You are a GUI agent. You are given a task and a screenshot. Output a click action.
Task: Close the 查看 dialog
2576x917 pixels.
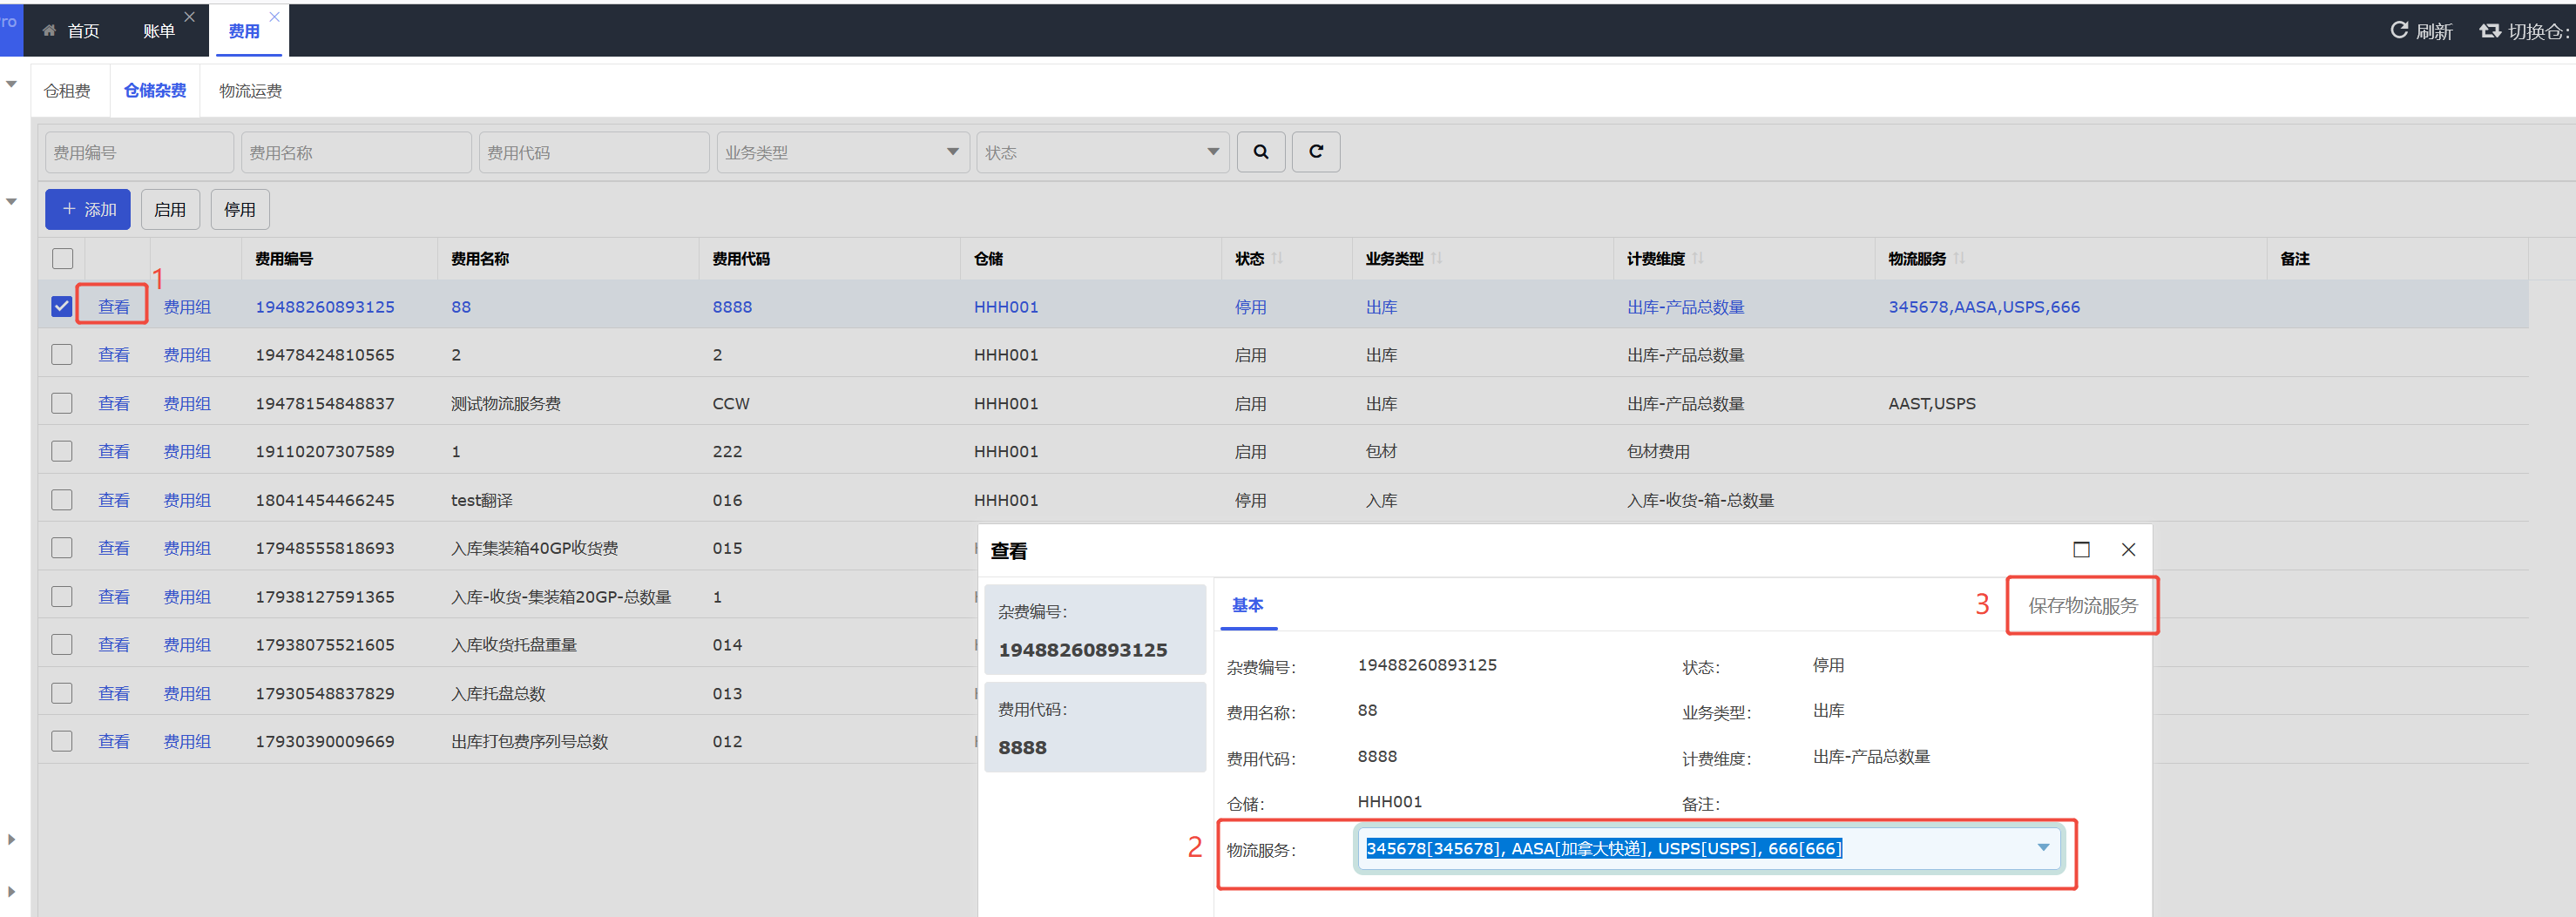2129,550
